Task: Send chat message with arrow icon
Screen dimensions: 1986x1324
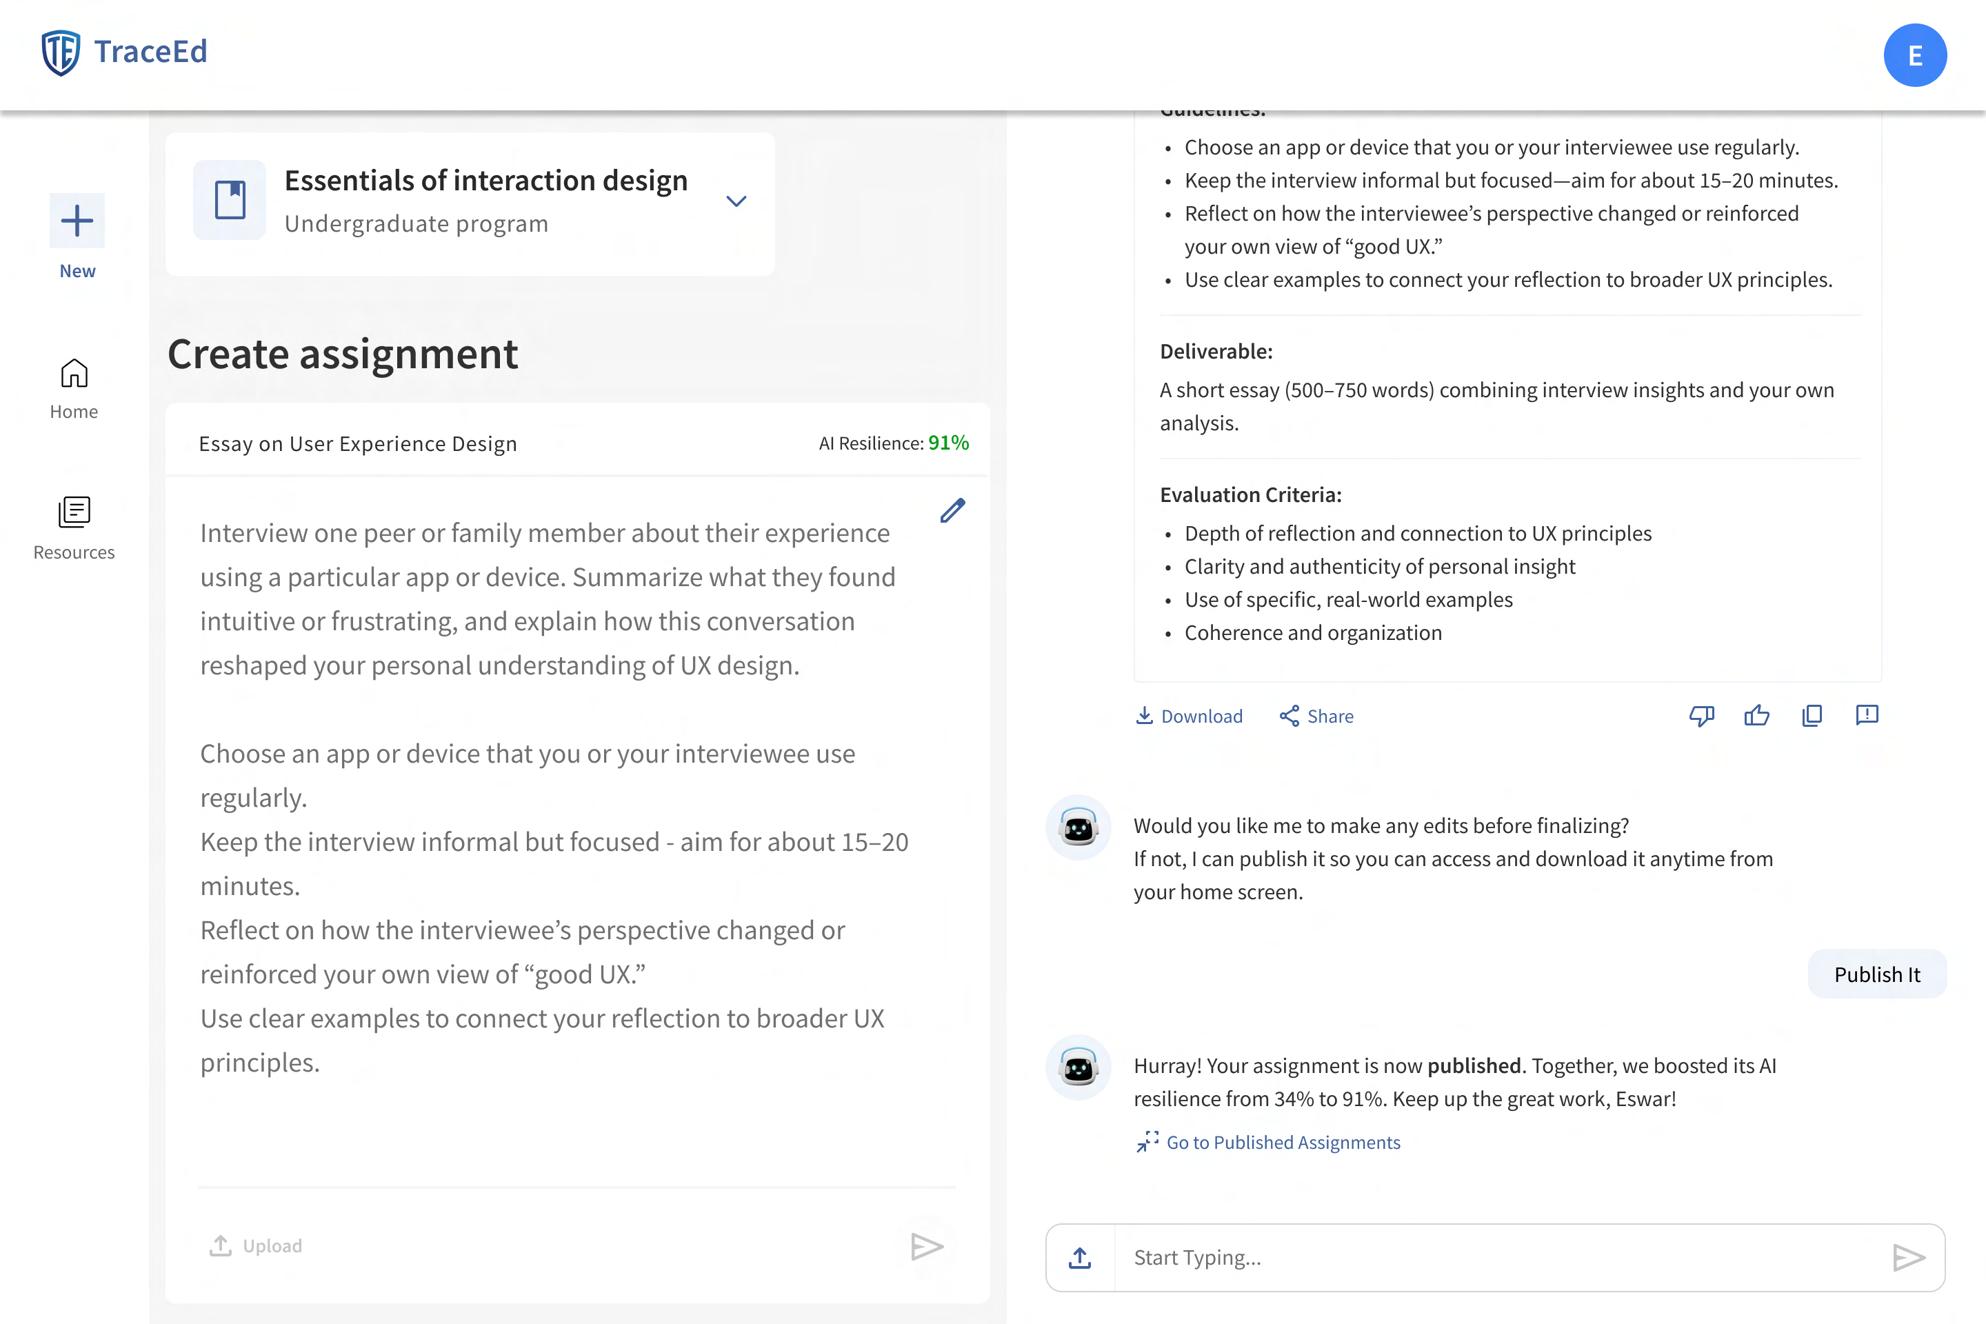Action: (1908, 1258)
